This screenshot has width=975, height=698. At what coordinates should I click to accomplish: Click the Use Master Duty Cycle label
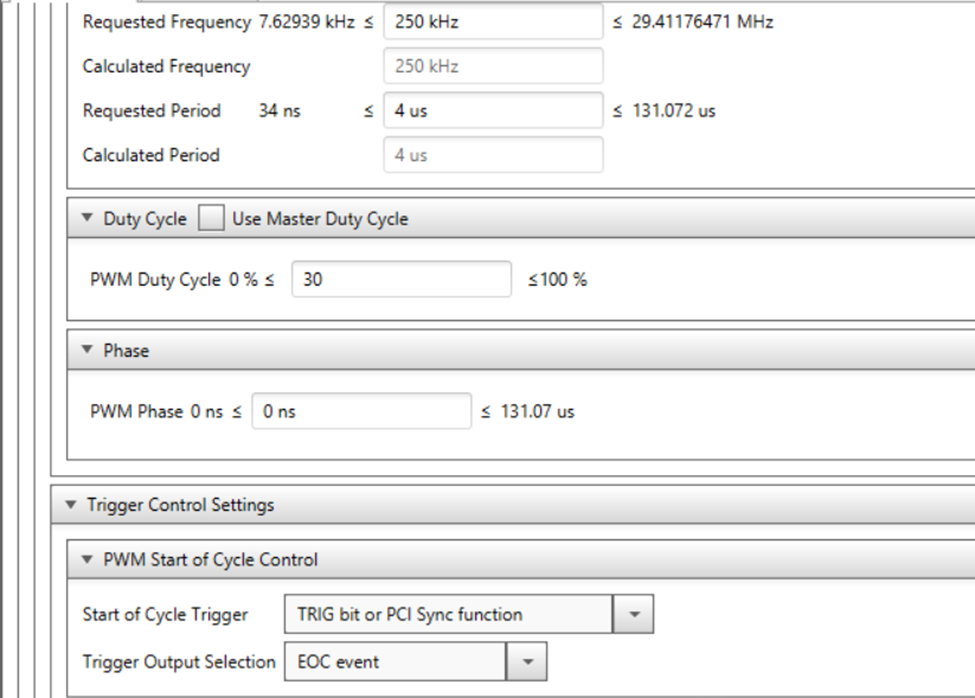click(x=320, y=219)
